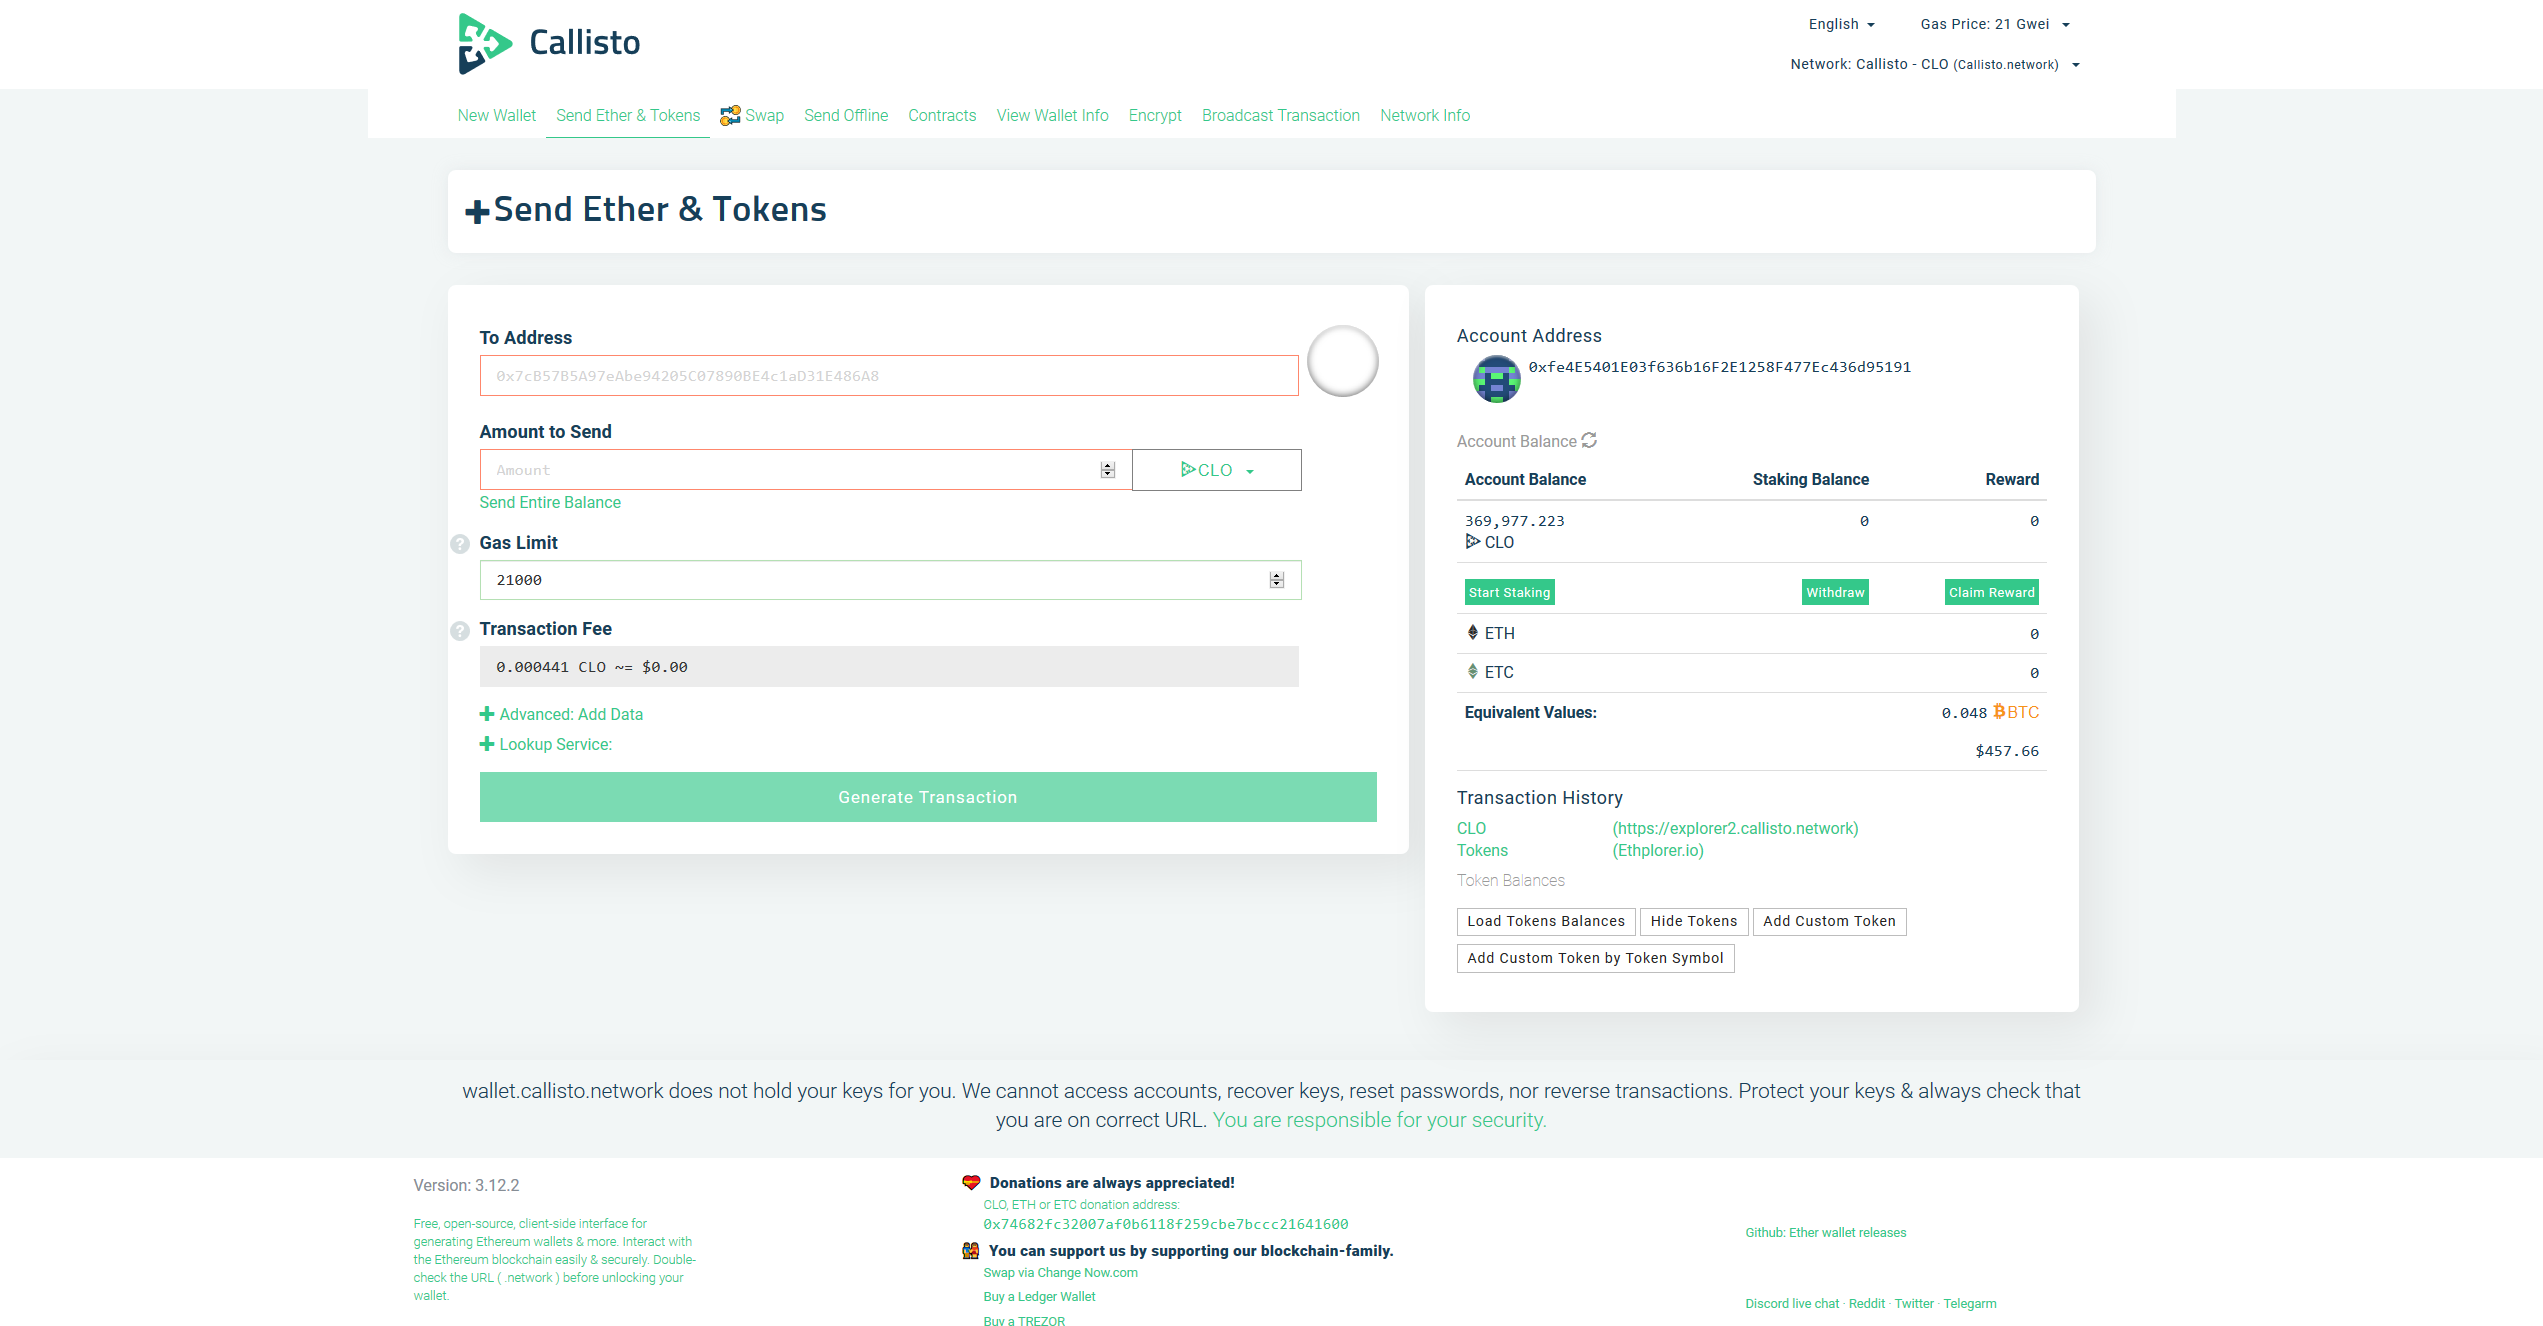Click the Tokens transaction history link
Image resolution: width=2543 pixels, height=1326 pixels.
[1482, 850]
